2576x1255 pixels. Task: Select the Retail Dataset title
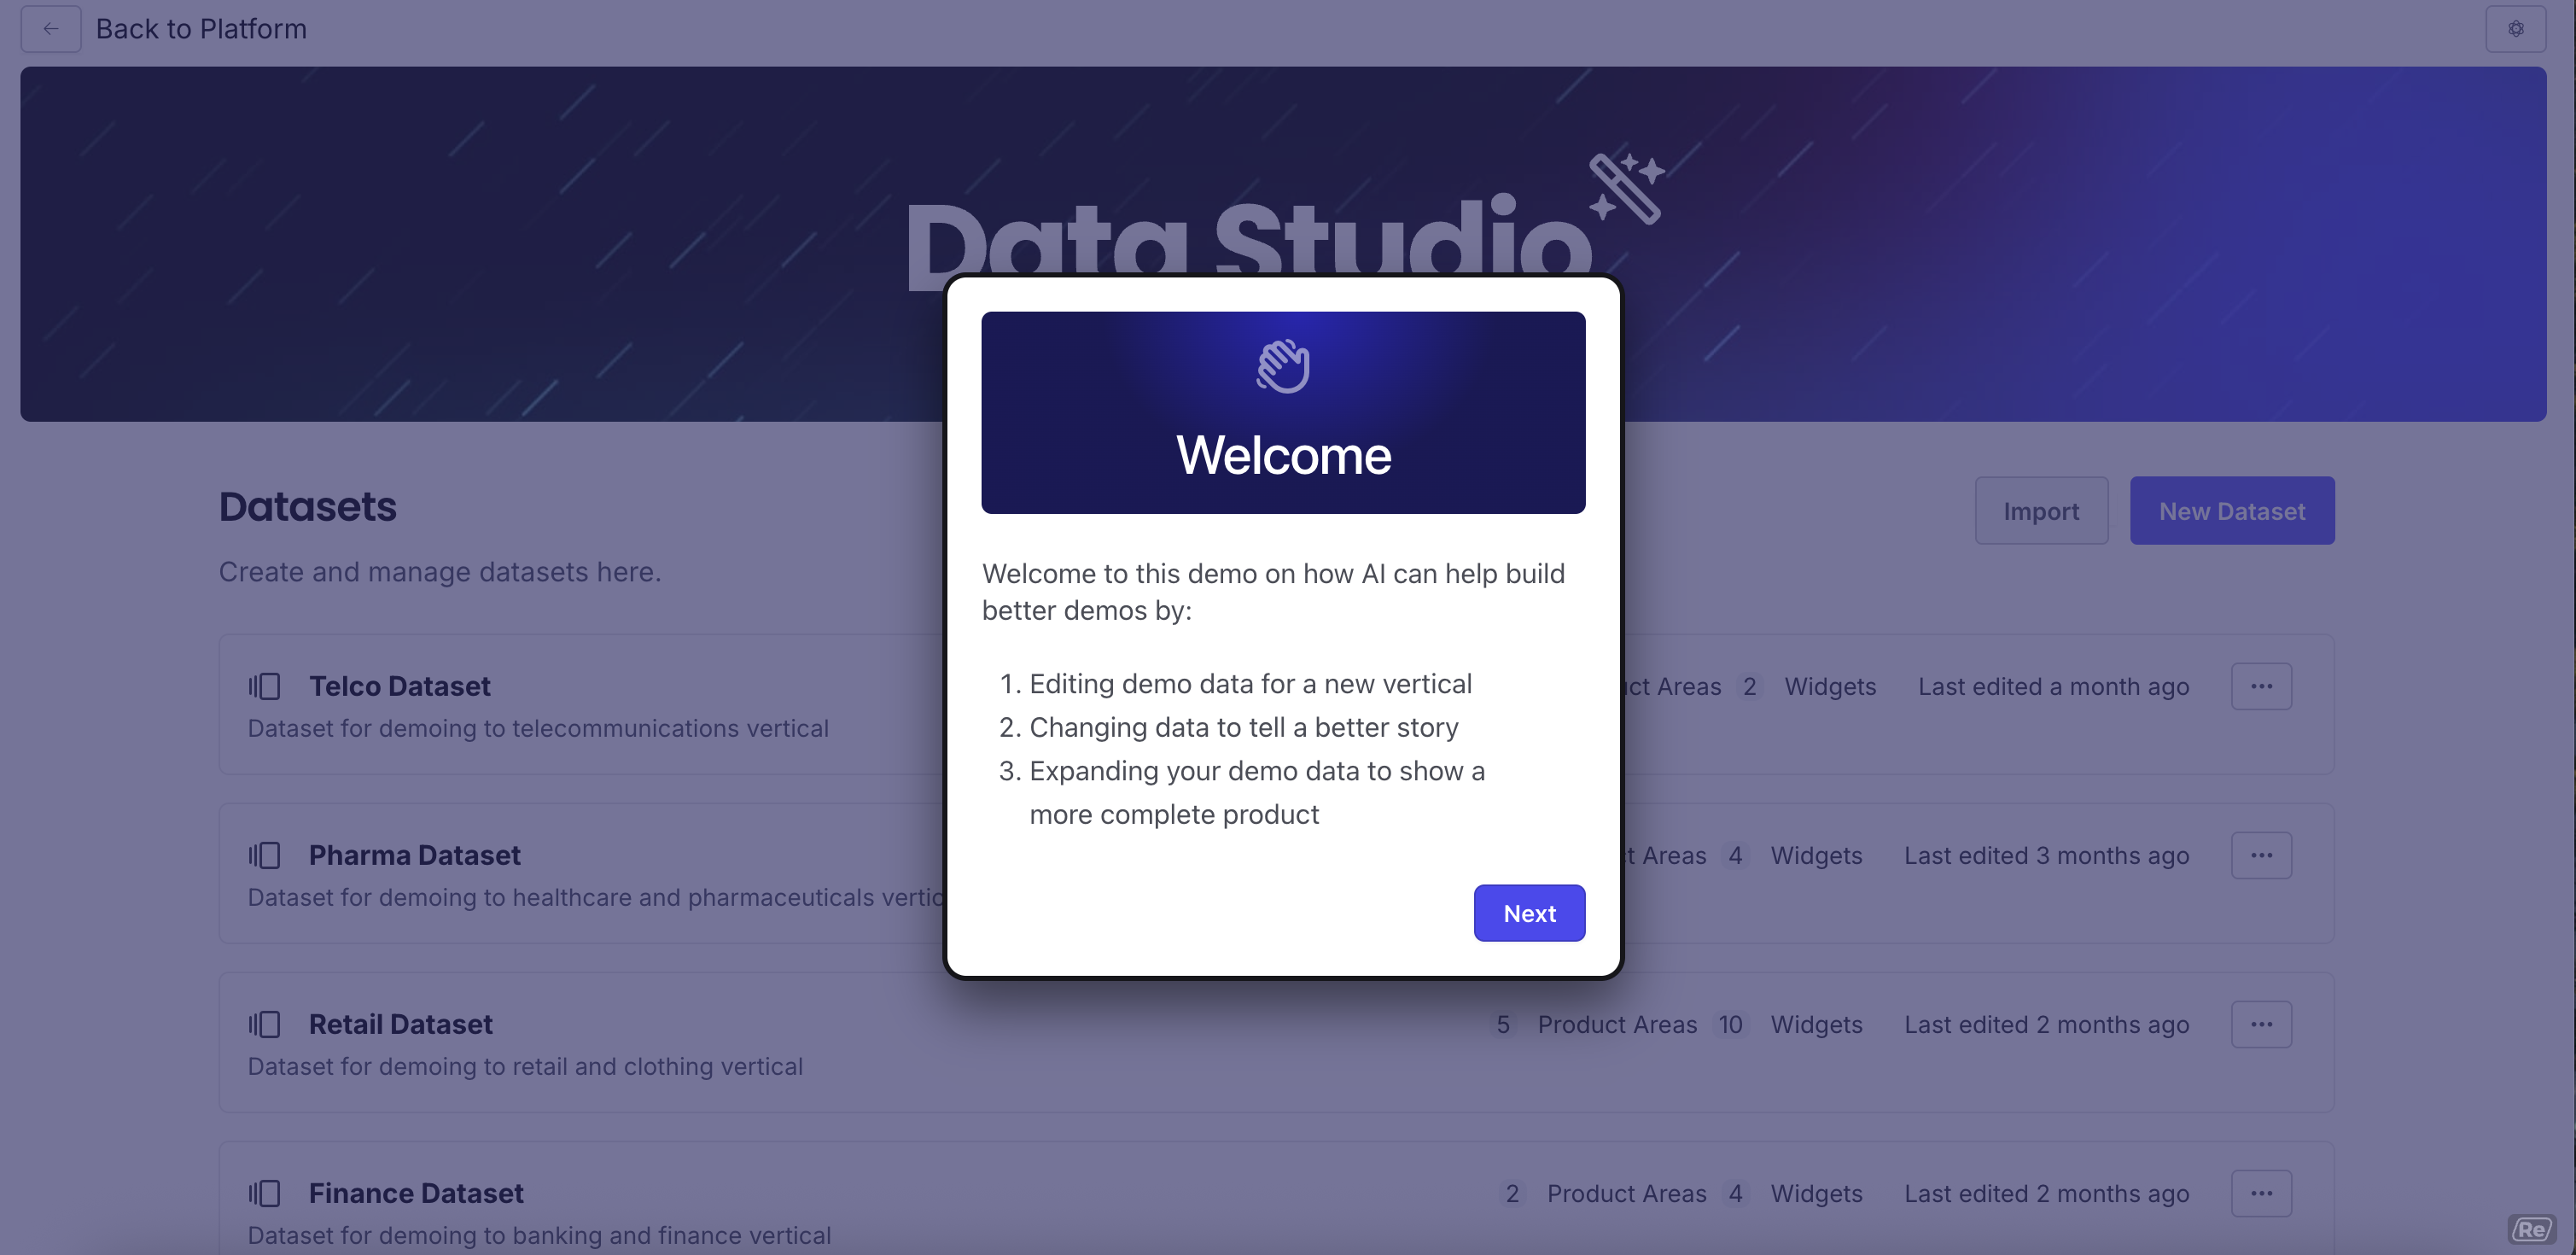tap(400, 1024)
